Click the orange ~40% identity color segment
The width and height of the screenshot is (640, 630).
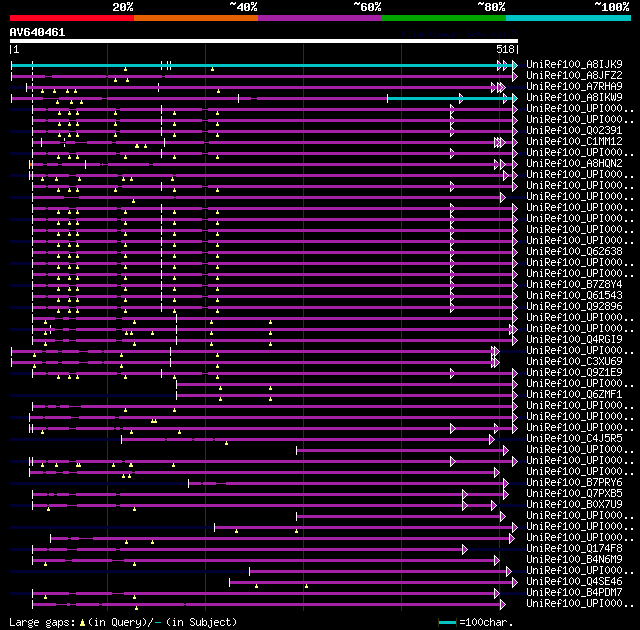click(196, 18)
